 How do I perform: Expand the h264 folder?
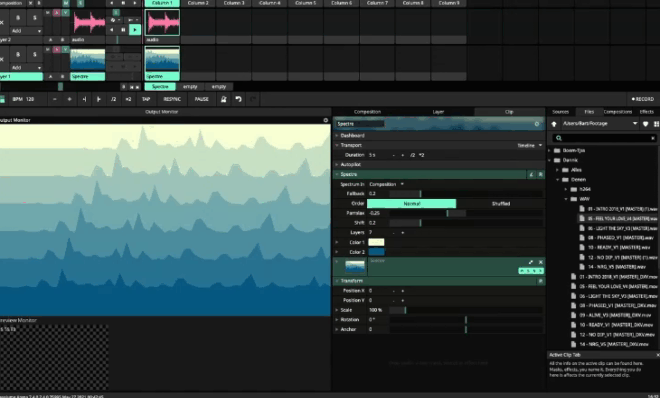pyautogui.click(x=566, y=189)
